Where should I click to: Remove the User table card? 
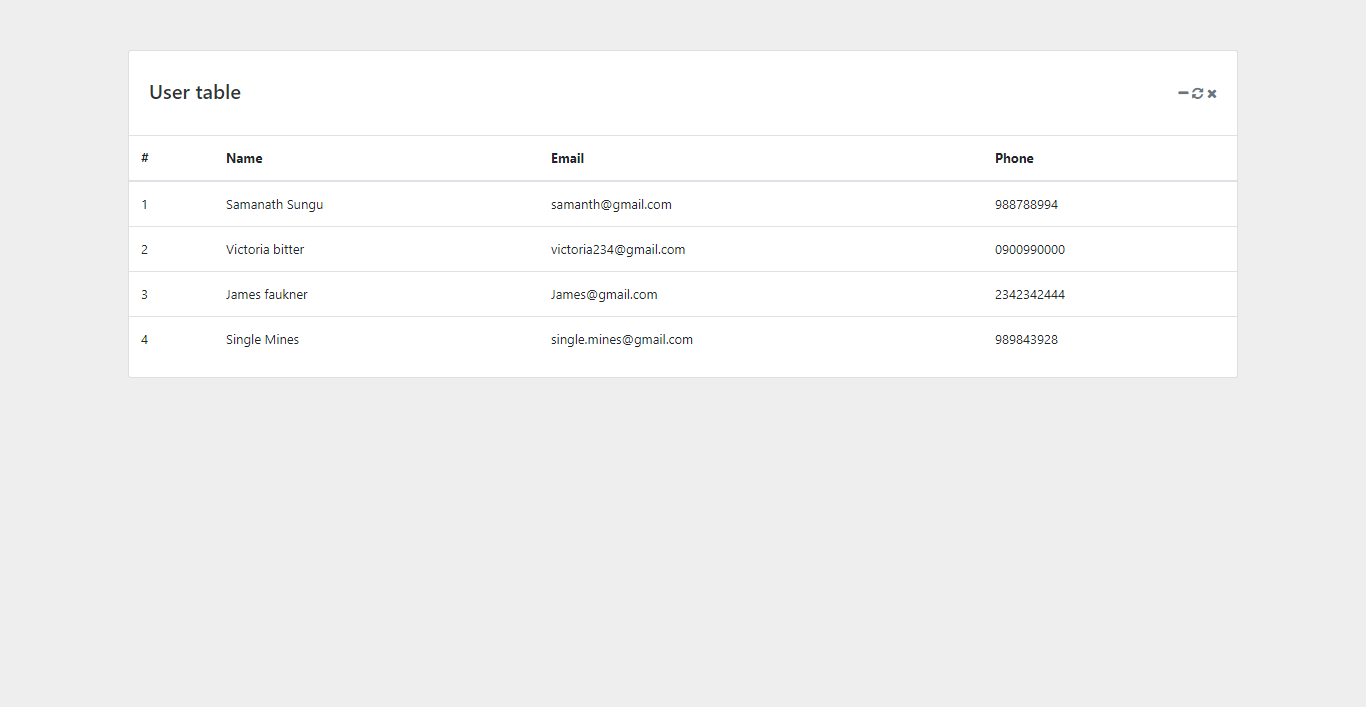pos(1211,93)
